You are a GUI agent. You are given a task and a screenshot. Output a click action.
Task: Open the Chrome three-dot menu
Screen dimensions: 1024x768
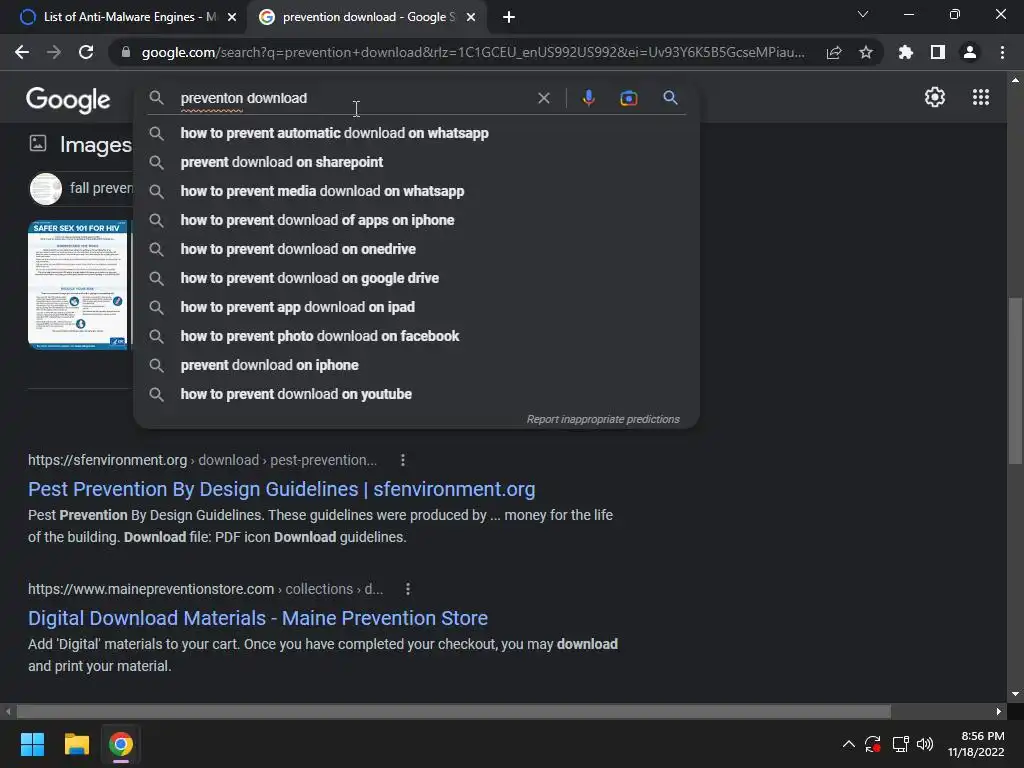1002,52
